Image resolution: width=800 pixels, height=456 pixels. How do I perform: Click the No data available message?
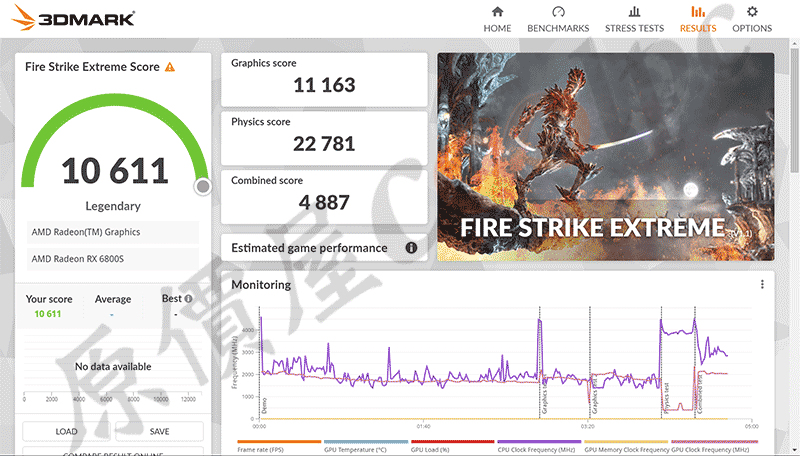coord(113,367)
